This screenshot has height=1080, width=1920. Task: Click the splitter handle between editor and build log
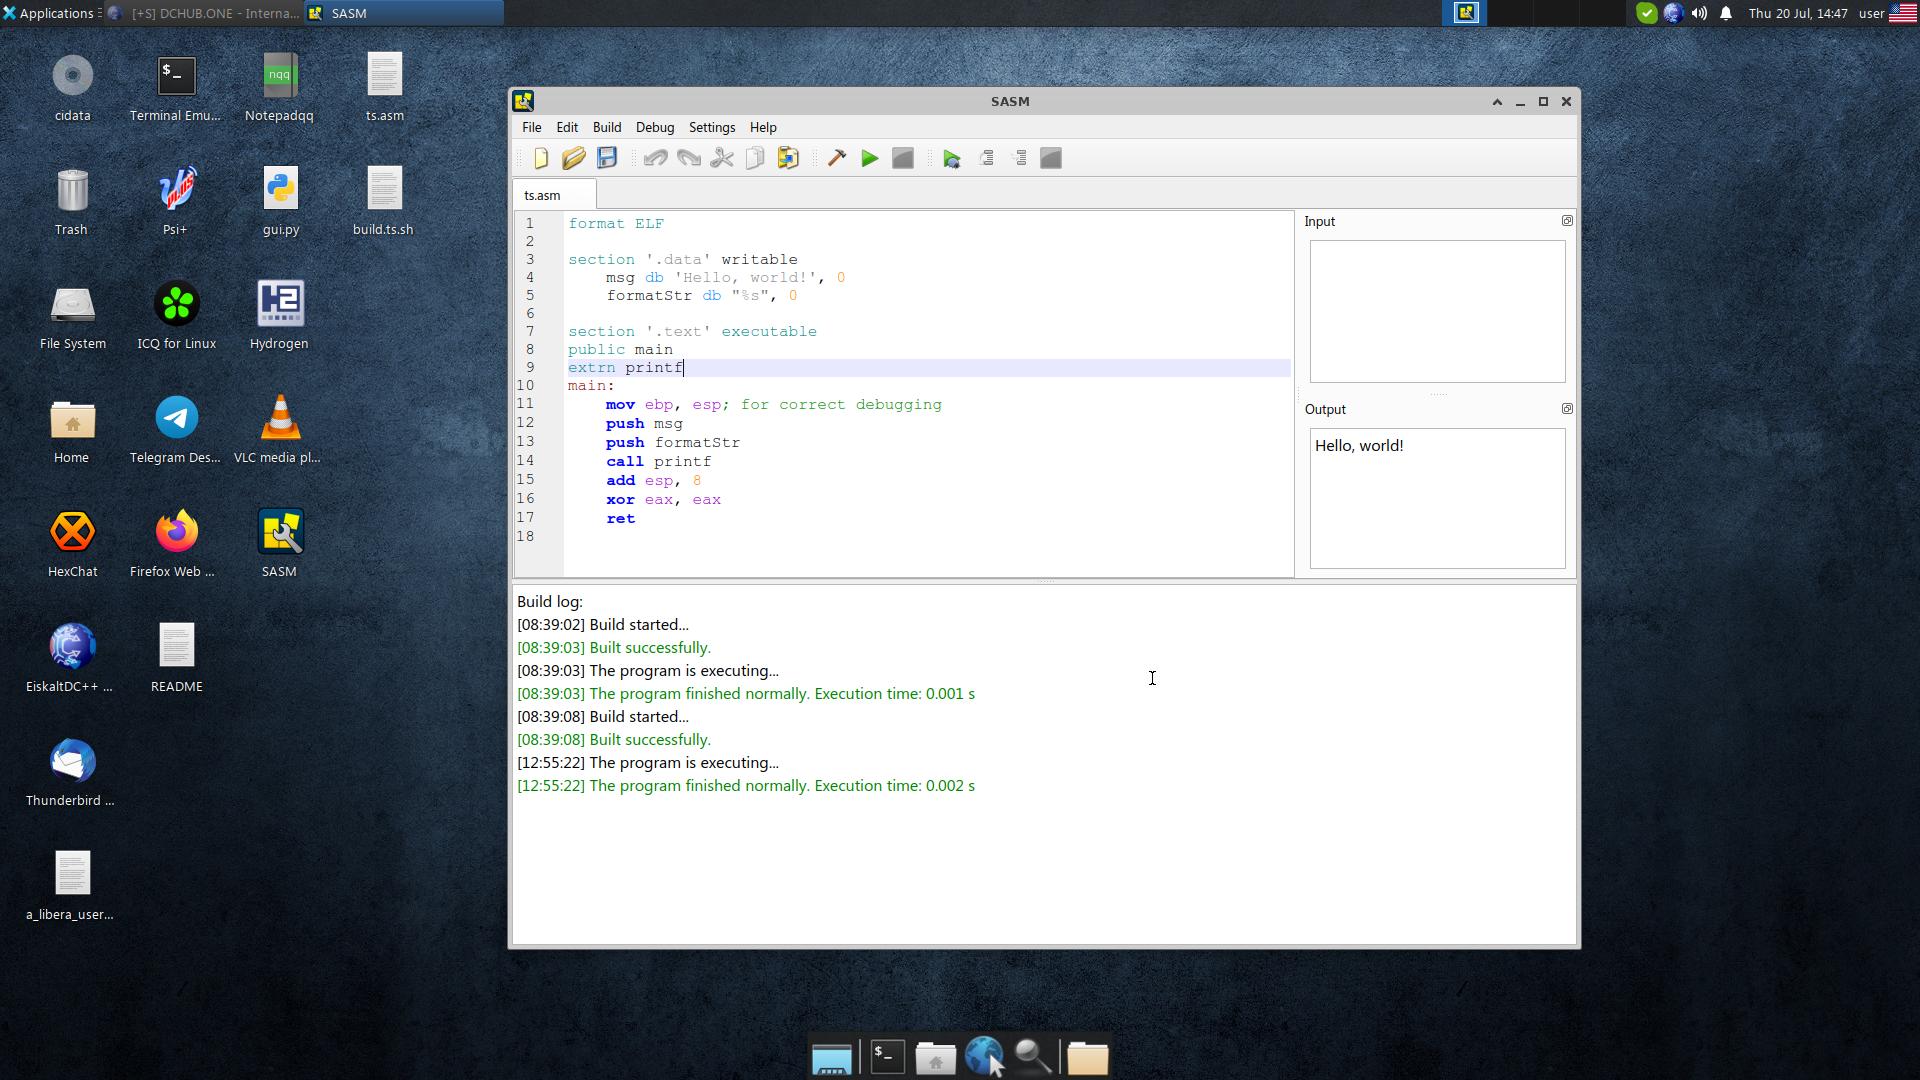pyautogui.click(x=1045, y=581)
